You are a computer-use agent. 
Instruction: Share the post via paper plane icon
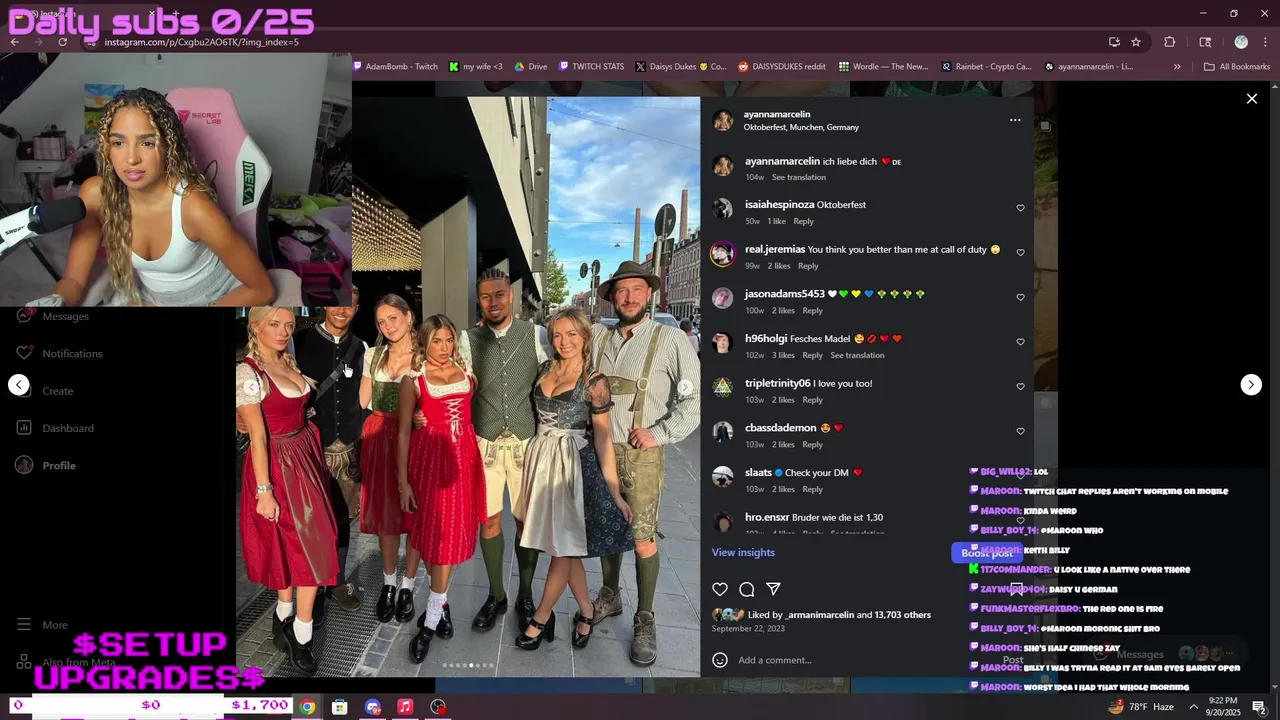[773, 589]
